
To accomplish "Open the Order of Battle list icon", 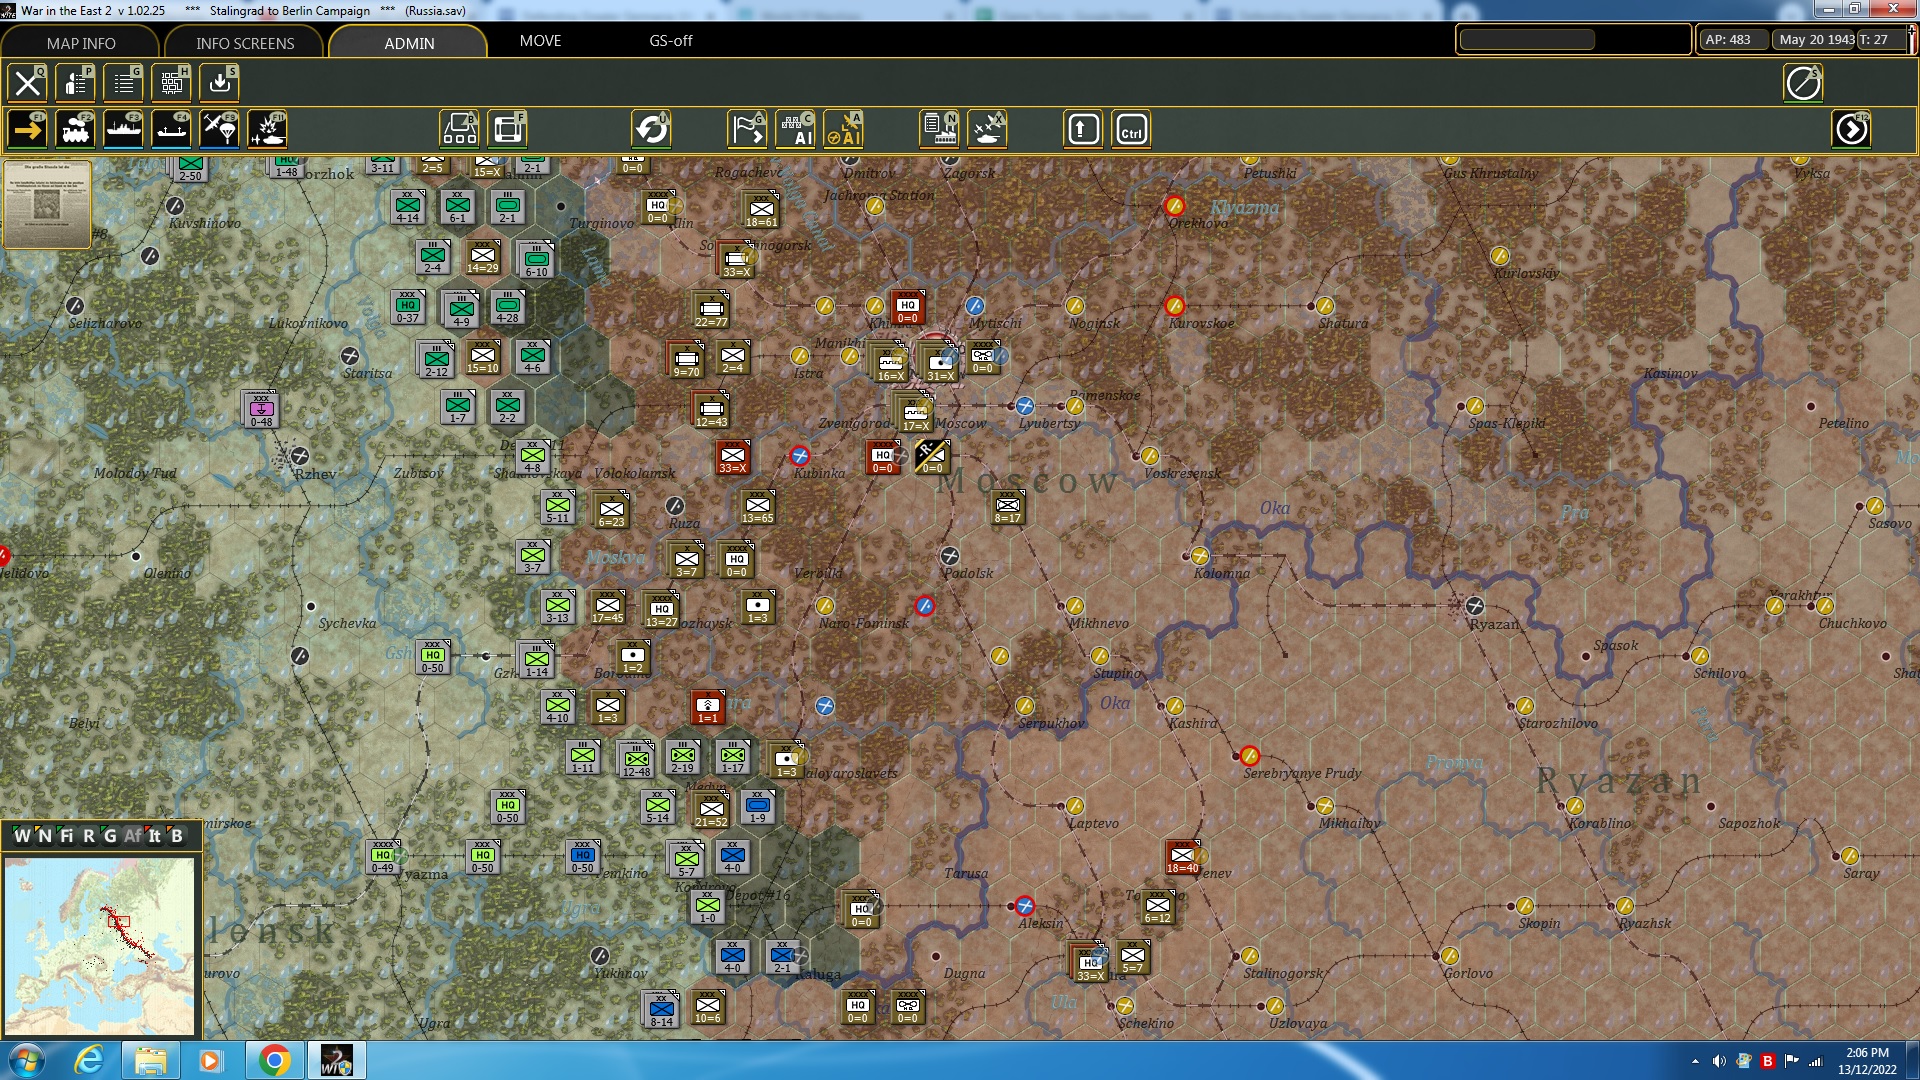I will point(124,83).
